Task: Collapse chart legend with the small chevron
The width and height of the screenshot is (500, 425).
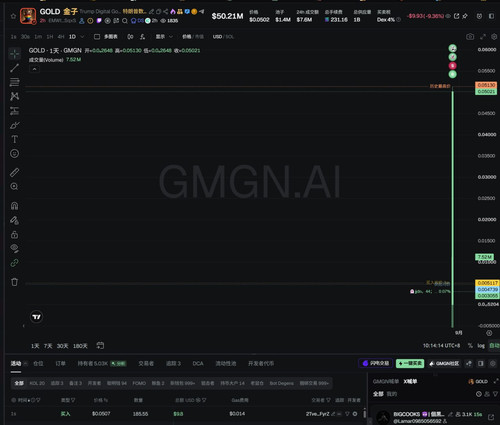Action: [34, 69]
